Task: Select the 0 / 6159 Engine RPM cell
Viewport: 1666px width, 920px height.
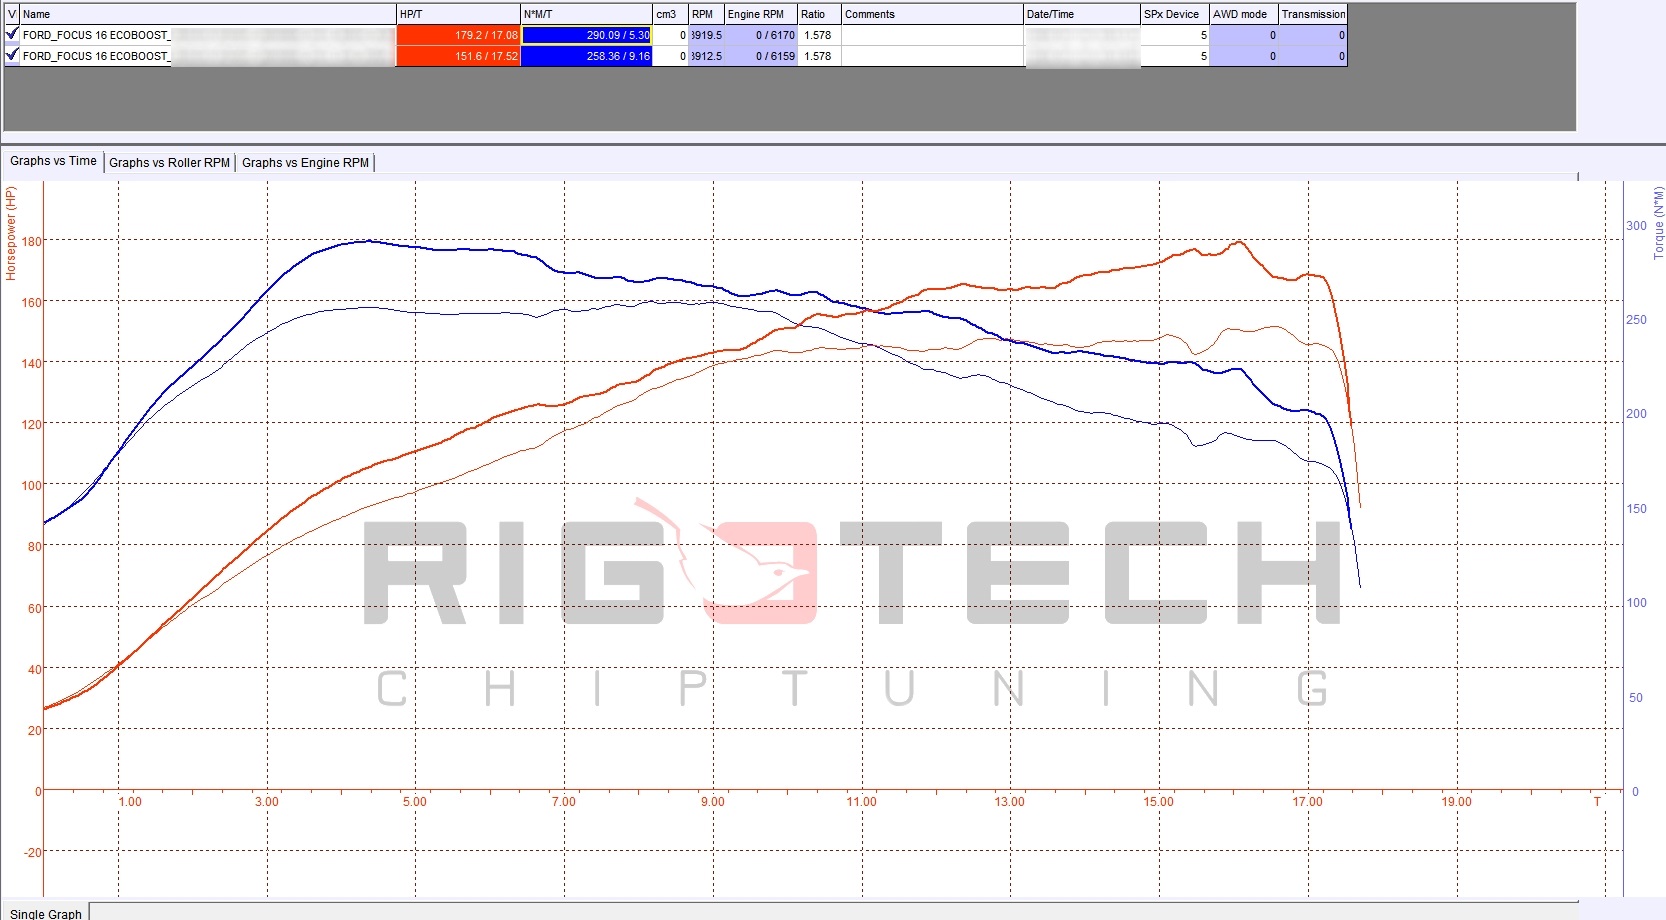Action: pos(761,56)
